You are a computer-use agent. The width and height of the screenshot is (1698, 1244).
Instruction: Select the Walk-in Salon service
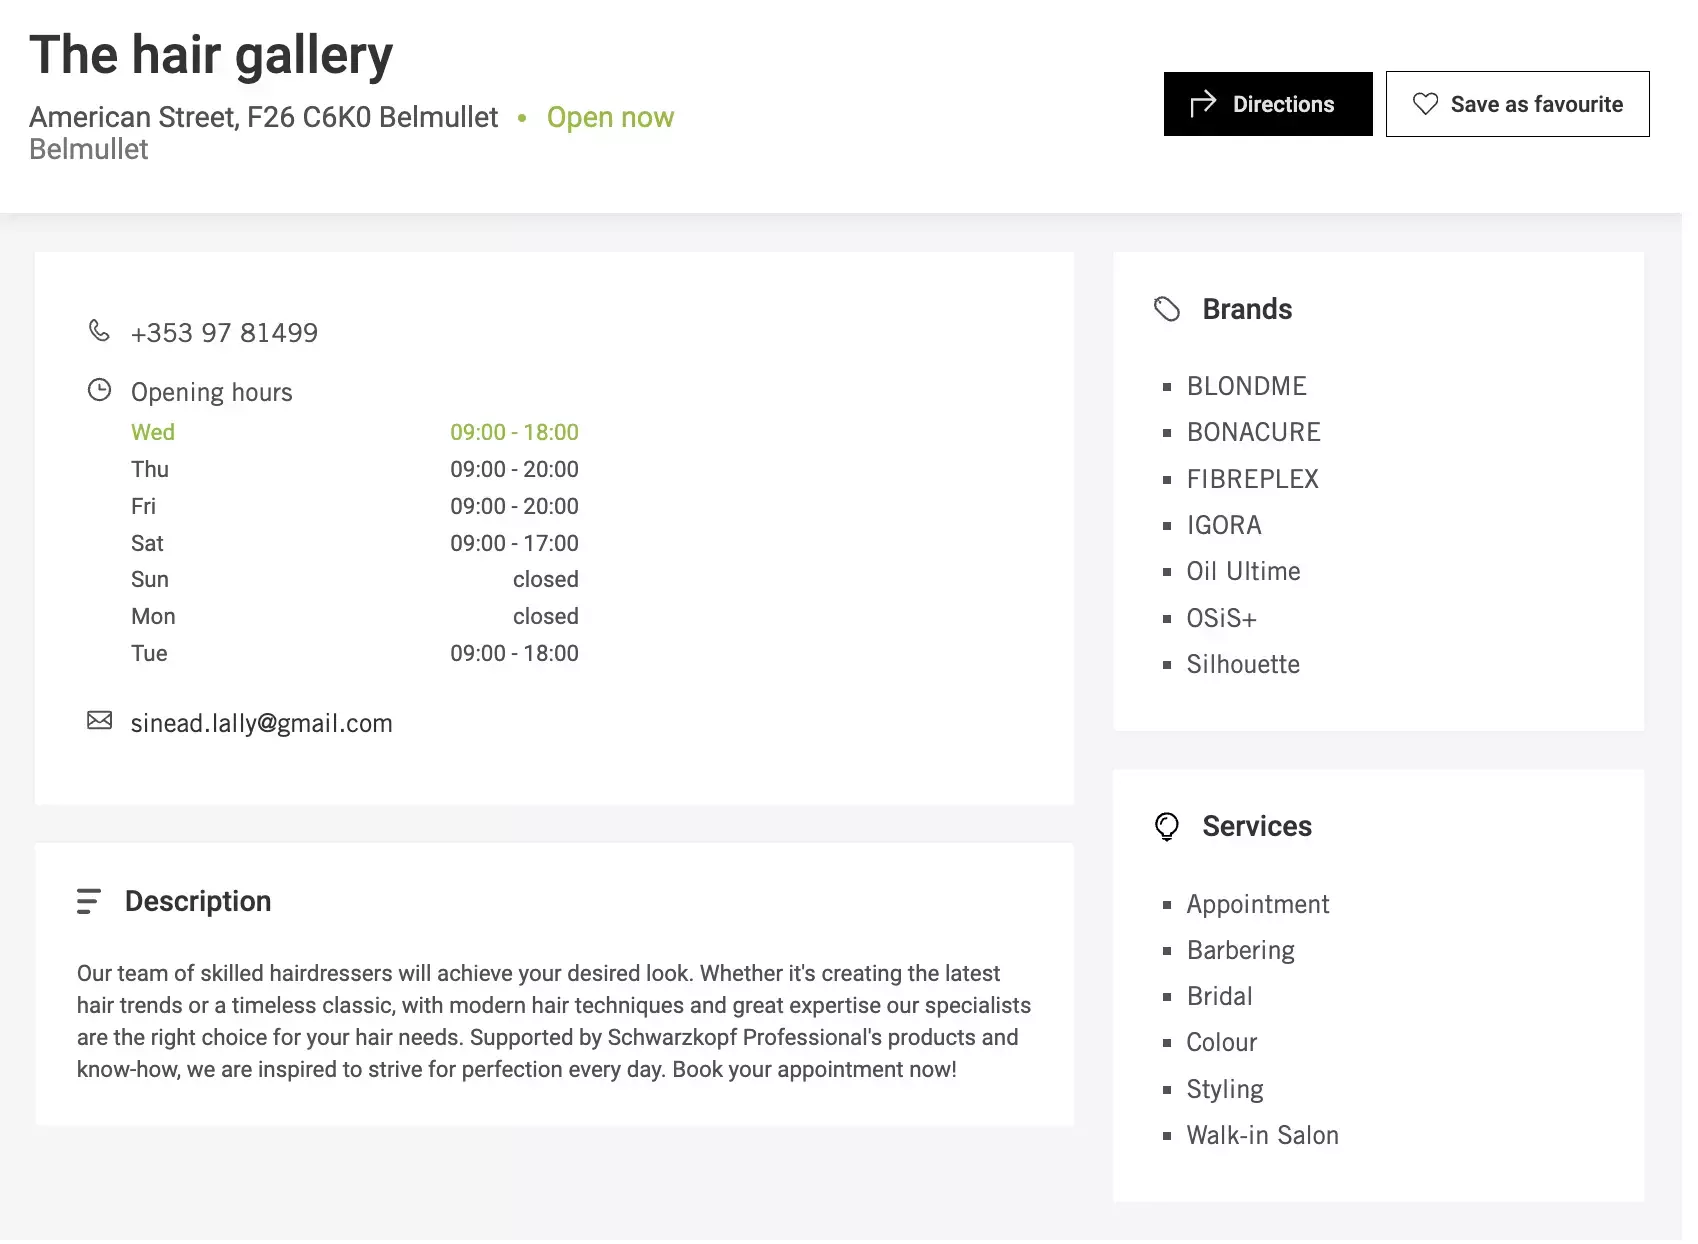coord(1262,1134)
